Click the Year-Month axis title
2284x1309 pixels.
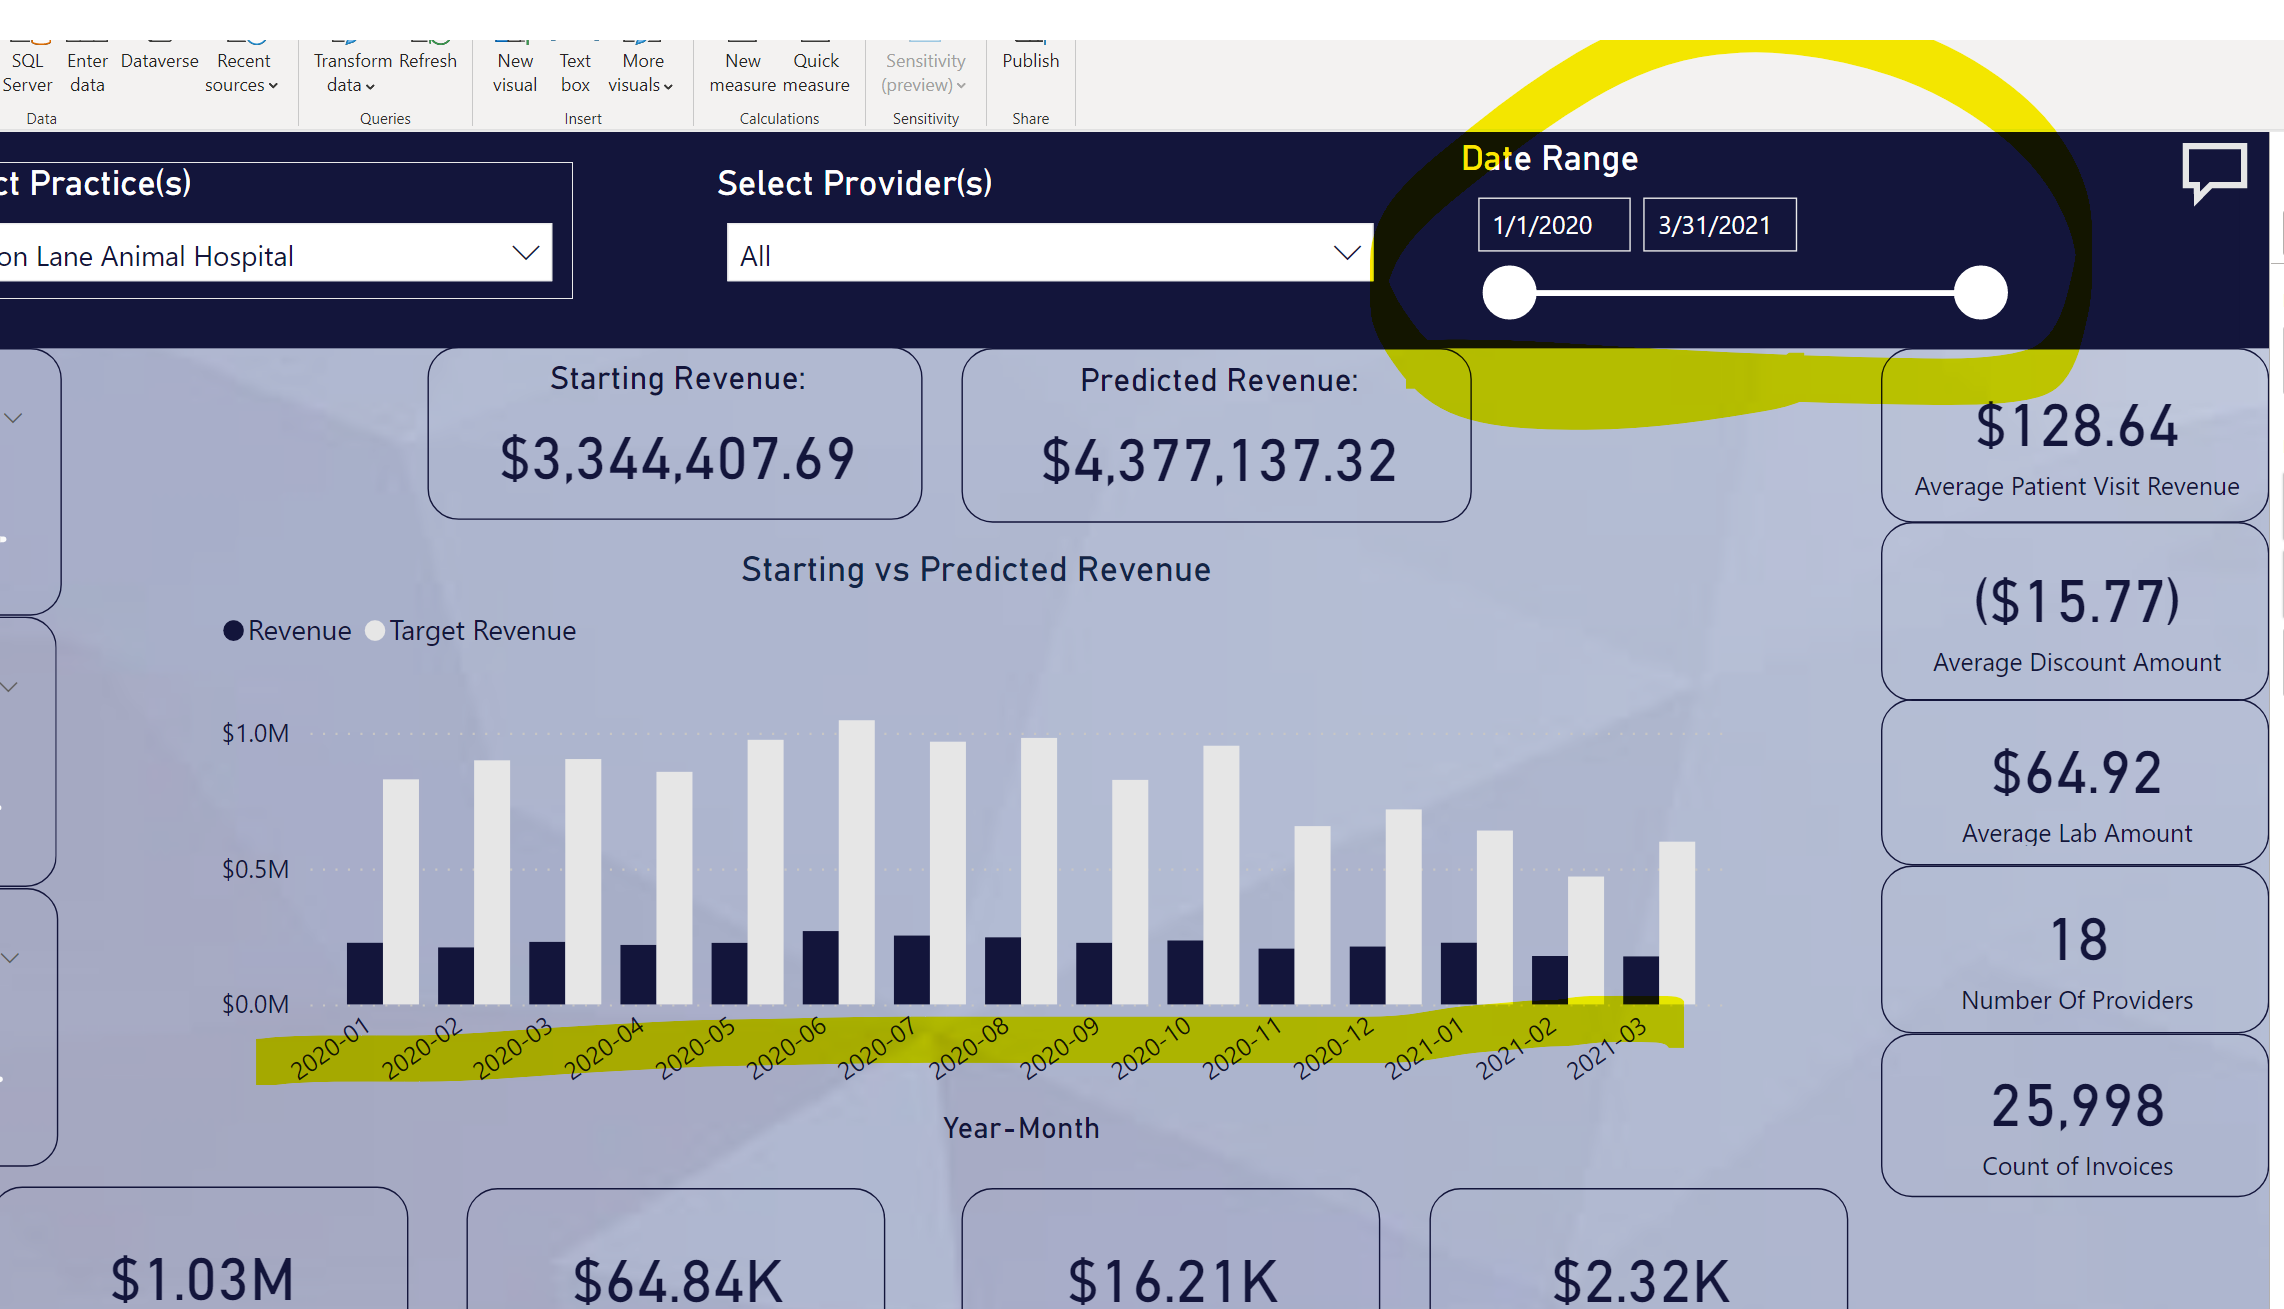point(1021,1128)
